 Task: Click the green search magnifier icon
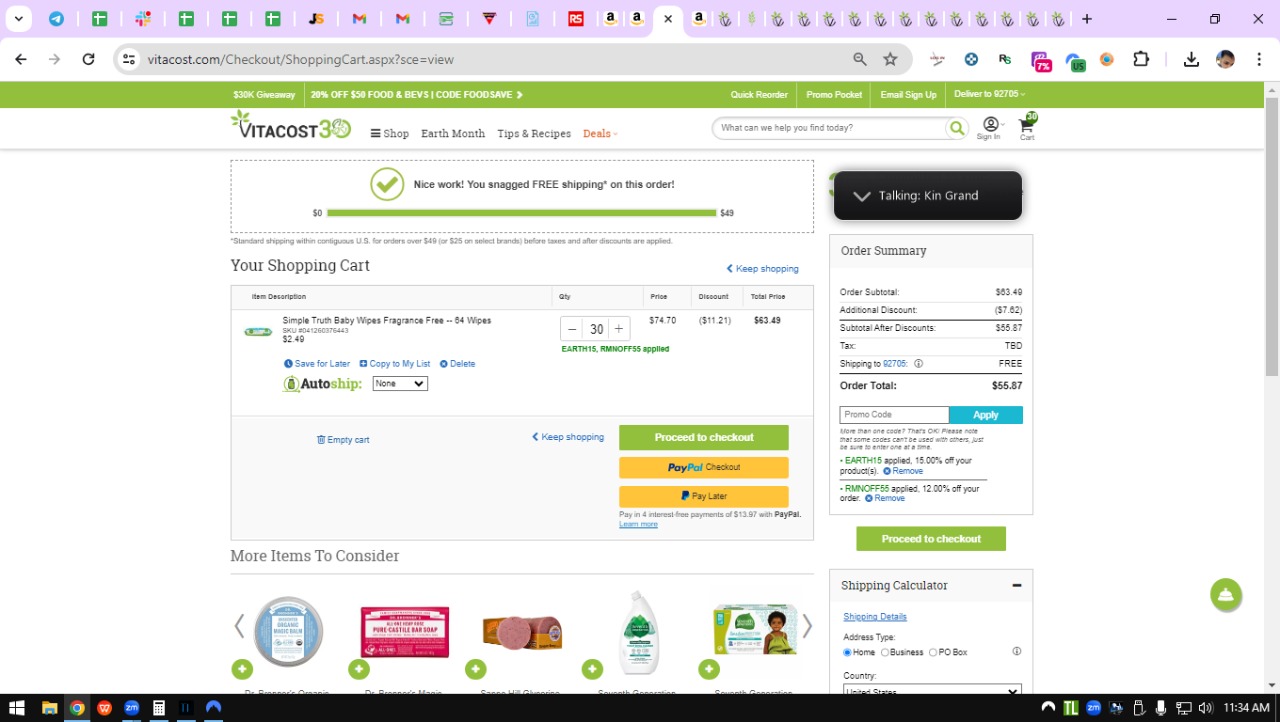(x=957, y=128)
